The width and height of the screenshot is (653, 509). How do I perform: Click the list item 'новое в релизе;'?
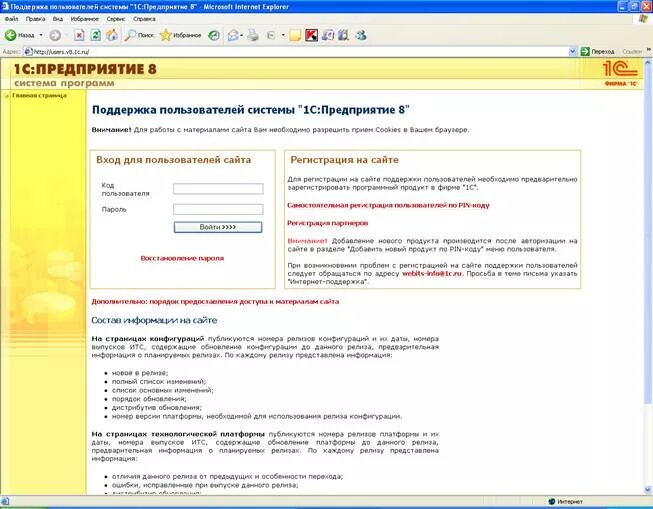pyautogui.click(x=140, y=373)
